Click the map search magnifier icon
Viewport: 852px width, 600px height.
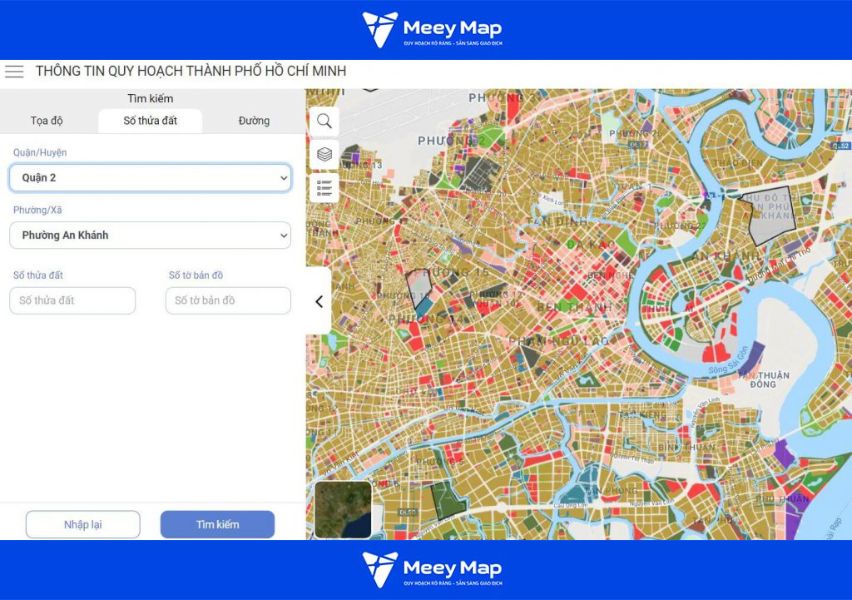click(324, 121)
